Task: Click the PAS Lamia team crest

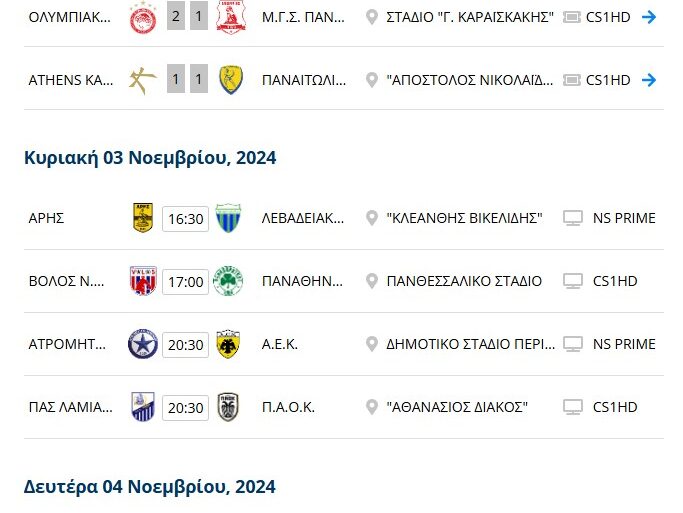Action: (143, 407)
